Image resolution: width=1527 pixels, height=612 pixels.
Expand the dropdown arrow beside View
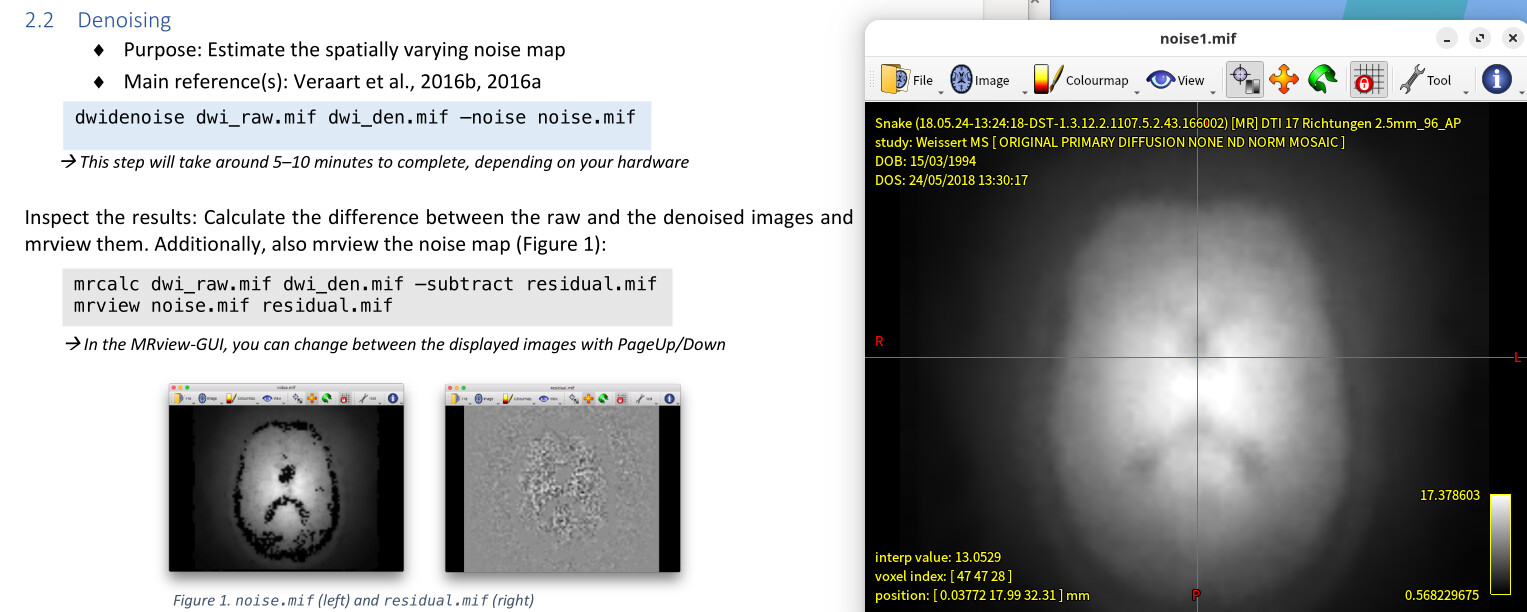tap(1212, 92)
